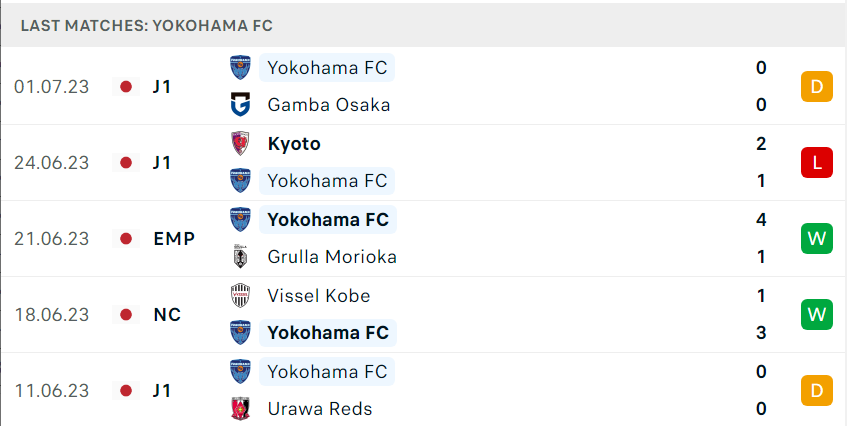Open the Vissel Kobe team link

tap(319, 296)
